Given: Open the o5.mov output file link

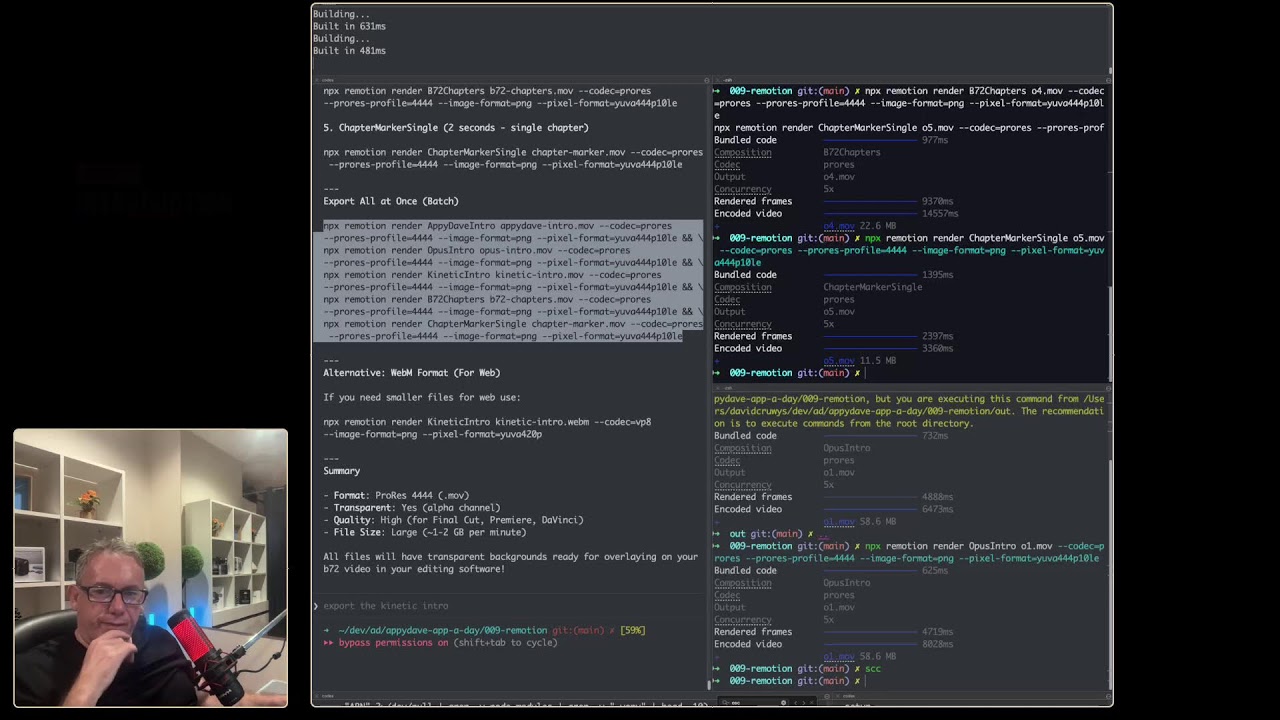Looking at the screenshot, I should [x=839, y=361].
